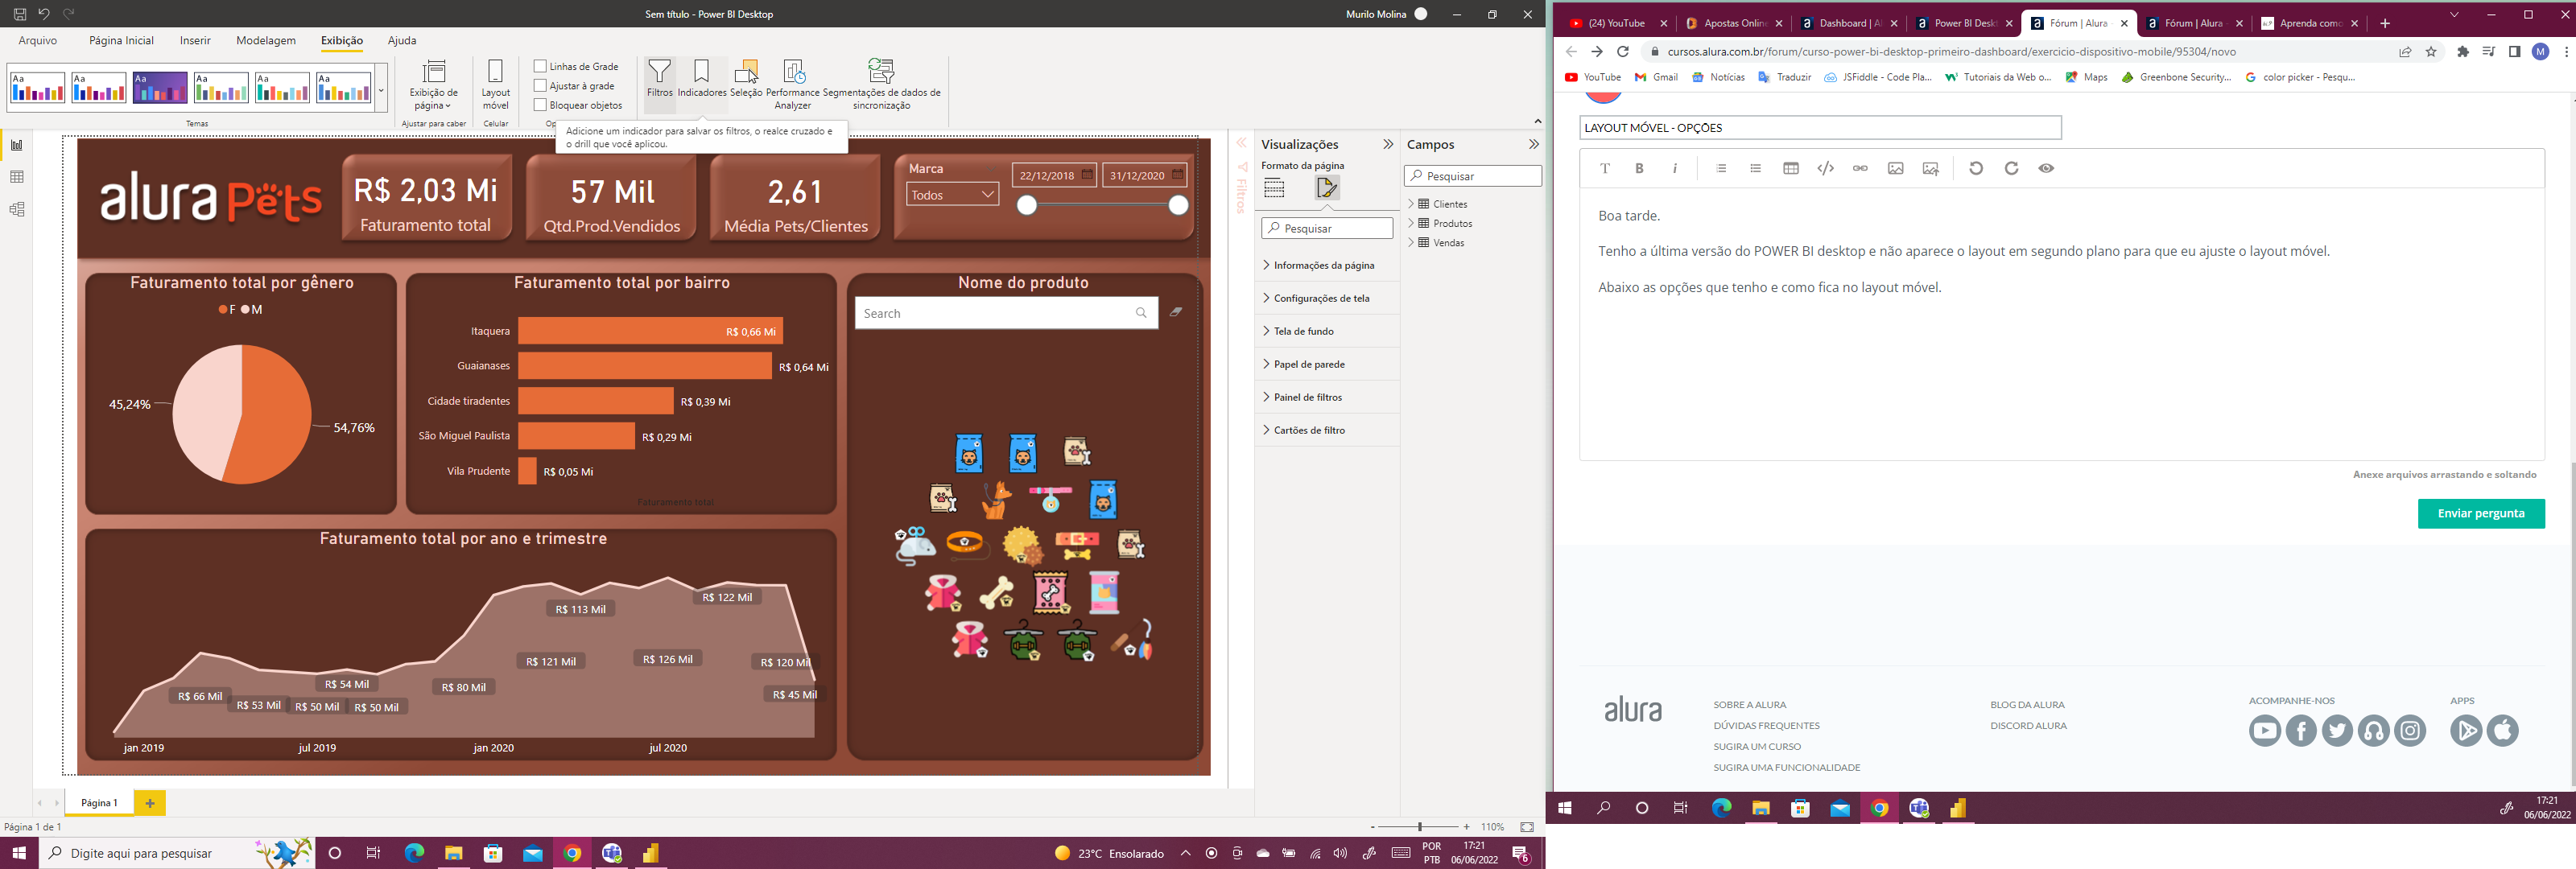The image size is (2576, 869).
Task: Switch to Ajuda ribbon tab
Action: pos(402,40)
